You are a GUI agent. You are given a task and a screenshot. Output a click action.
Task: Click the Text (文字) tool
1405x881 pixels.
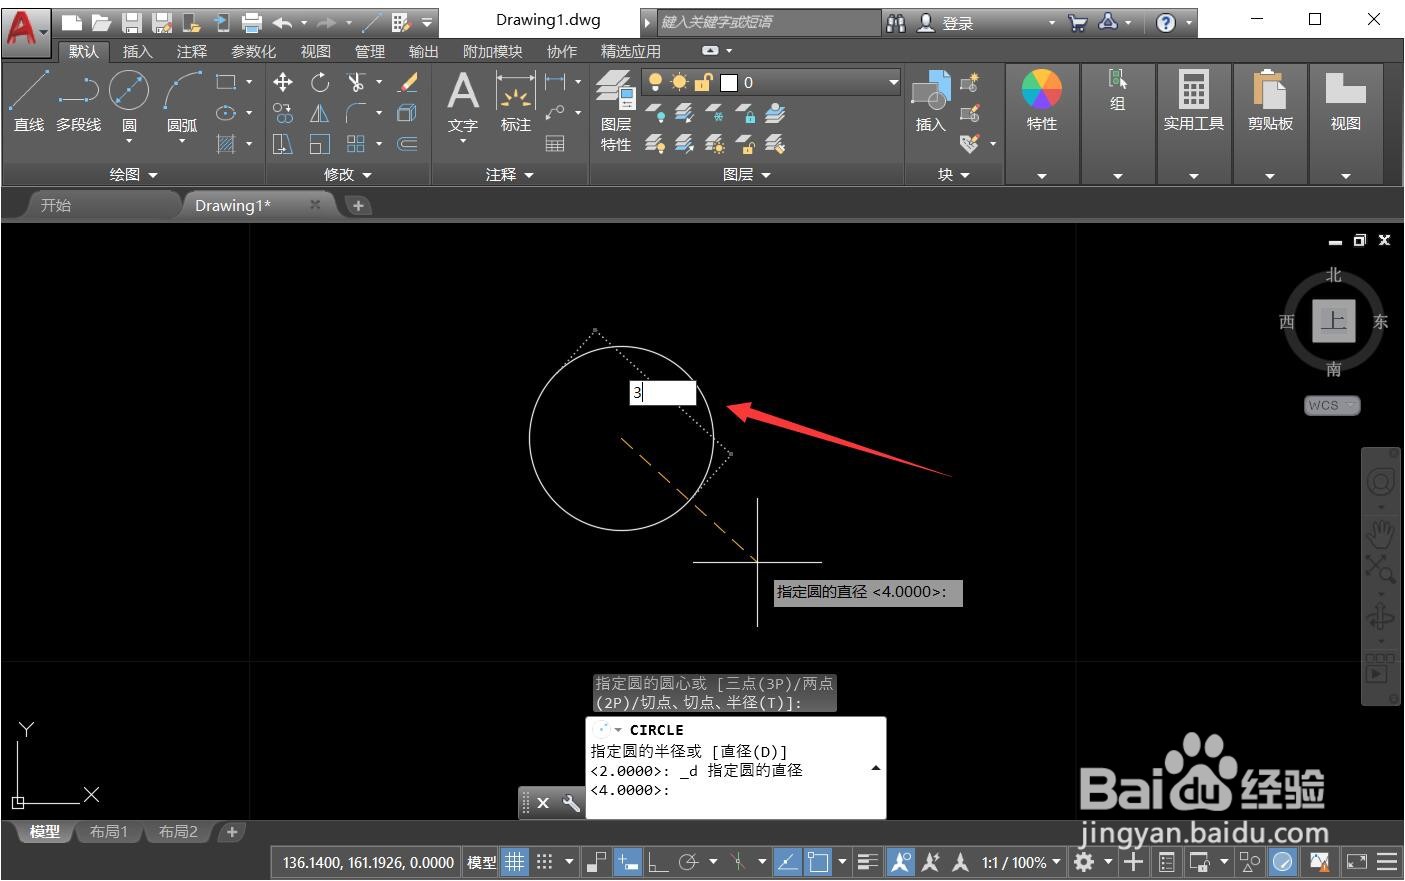coord(463,102)
